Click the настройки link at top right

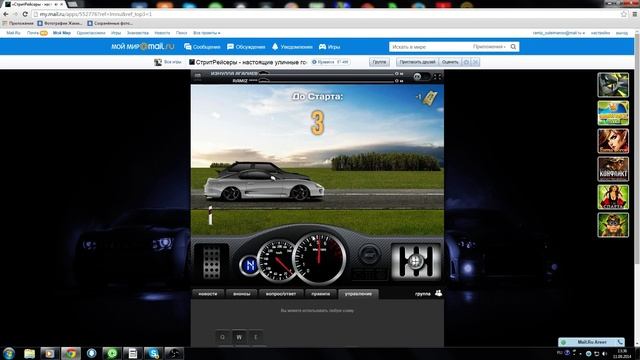(600, 33)
